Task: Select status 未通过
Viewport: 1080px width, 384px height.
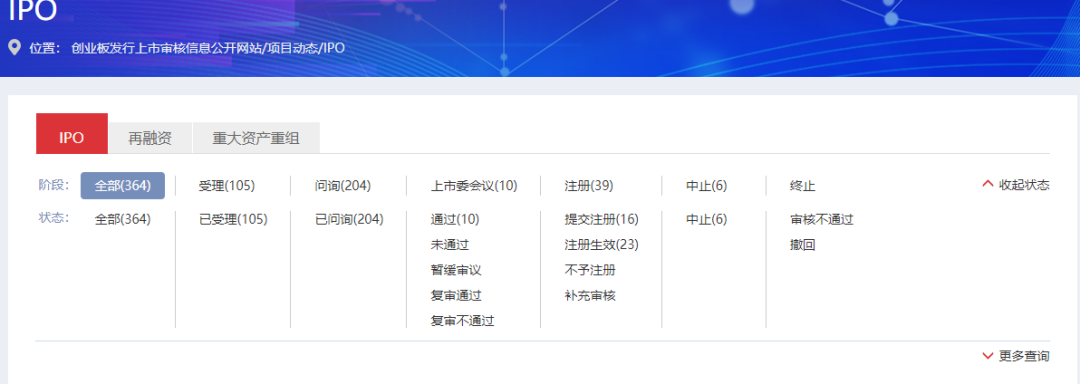Action: coord(450,245)
